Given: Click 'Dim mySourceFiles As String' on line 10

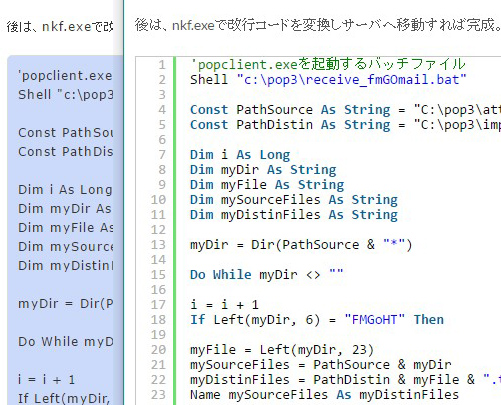Looking at the screenshot, I should [x=294, y=200].
